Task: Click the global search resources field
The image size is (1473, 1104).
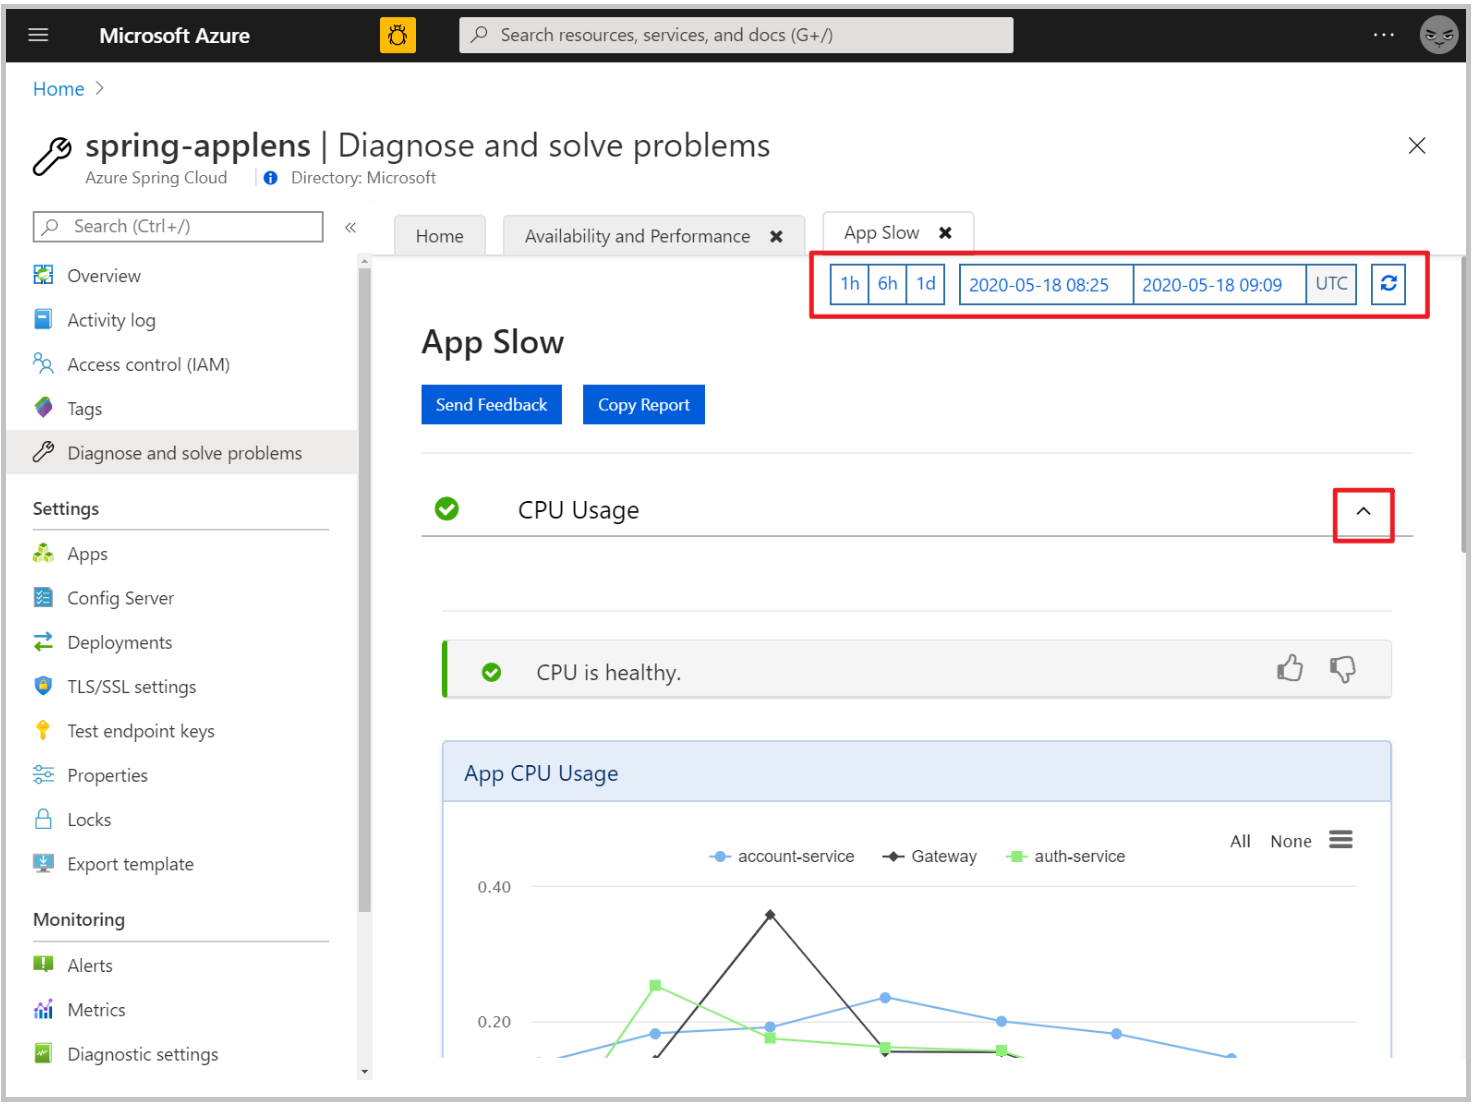Action: coord(736,35)
